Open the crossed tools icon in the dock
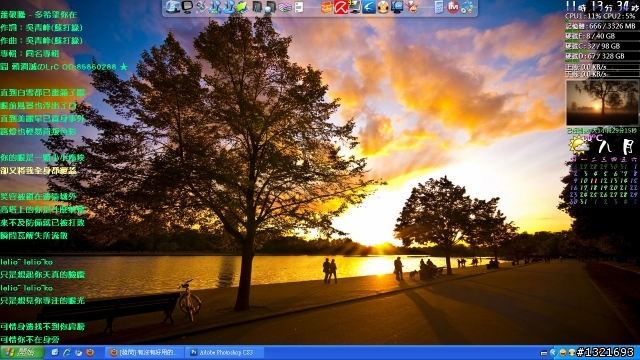This screenshot has width=640, height=360. click(x=201, y=7)
